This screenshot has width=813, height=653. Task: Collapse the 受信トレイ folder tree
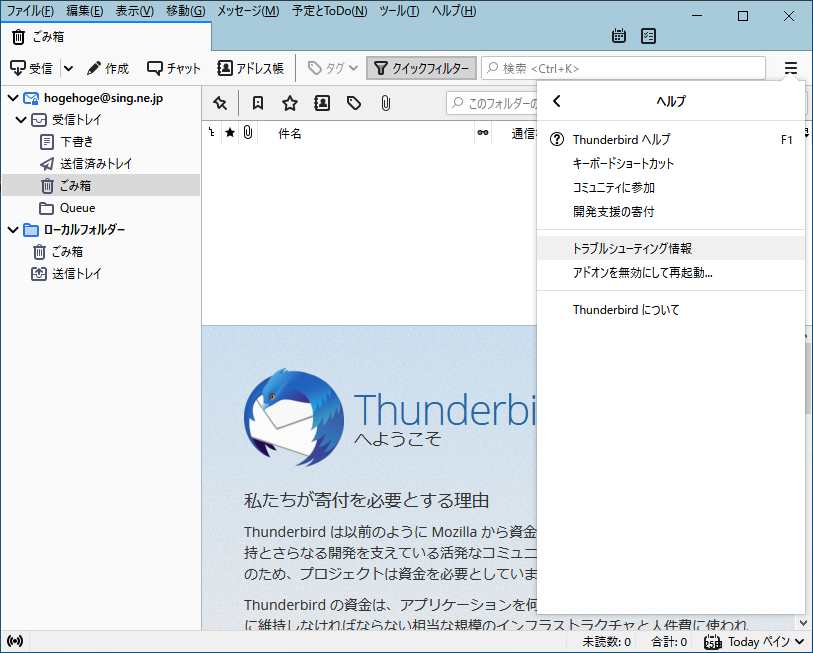click(21, 120)
